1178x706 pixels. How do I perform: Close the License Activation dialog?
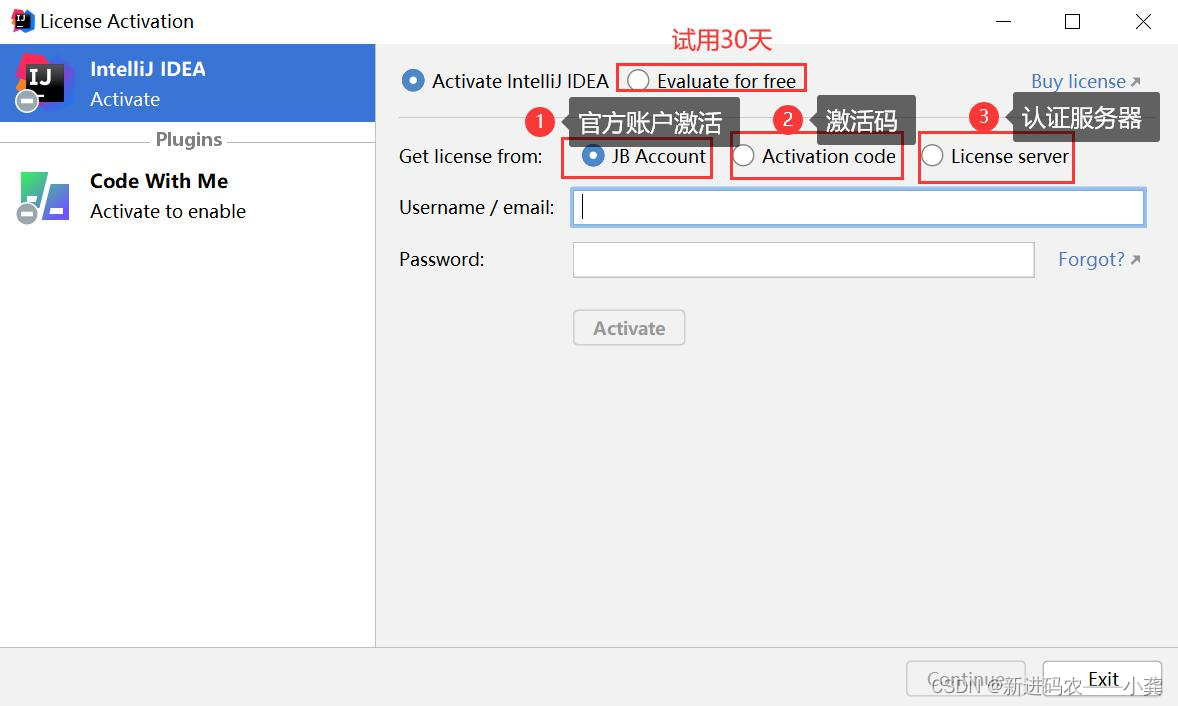click(x=1143, y=21)
